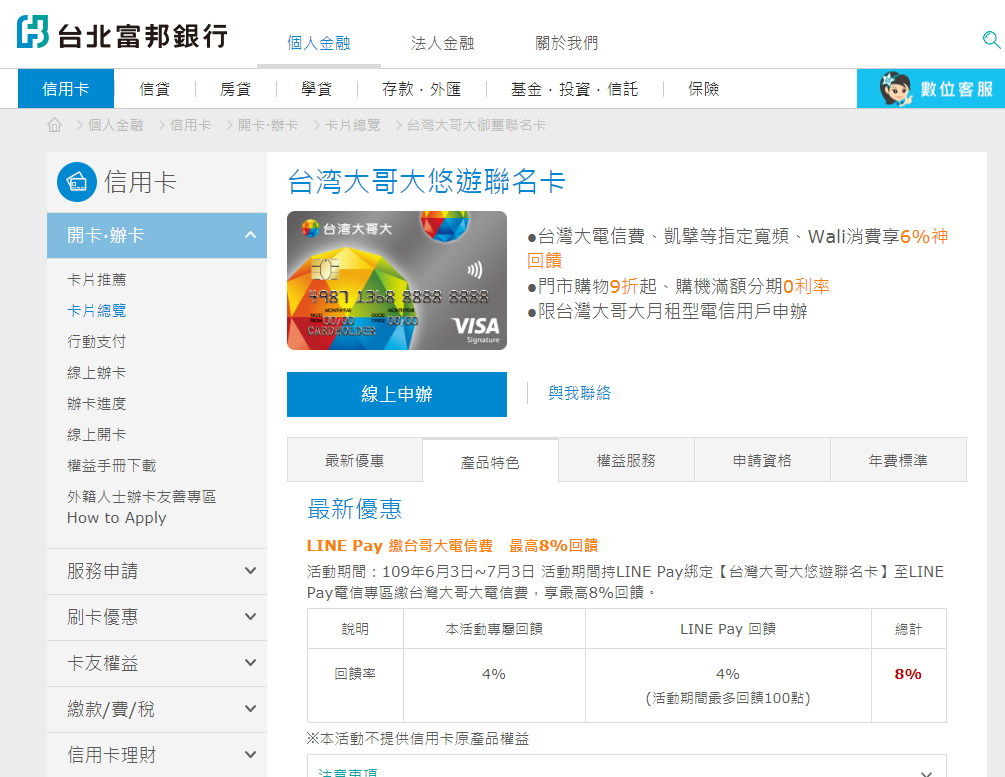Viewport: 1005px width, 777px height.
Task: Click the breadcrumb home icon
Action: [54, 125]
